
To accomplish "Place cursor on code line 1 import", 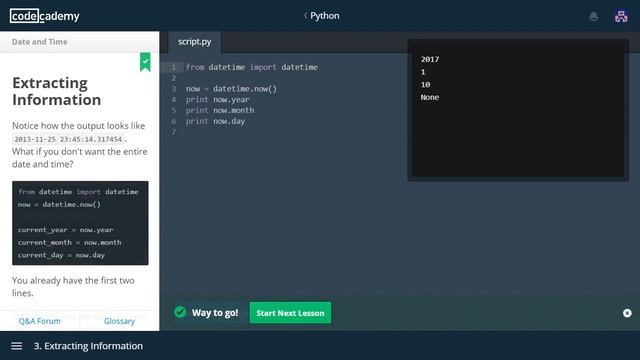I will tap(251, 67).
